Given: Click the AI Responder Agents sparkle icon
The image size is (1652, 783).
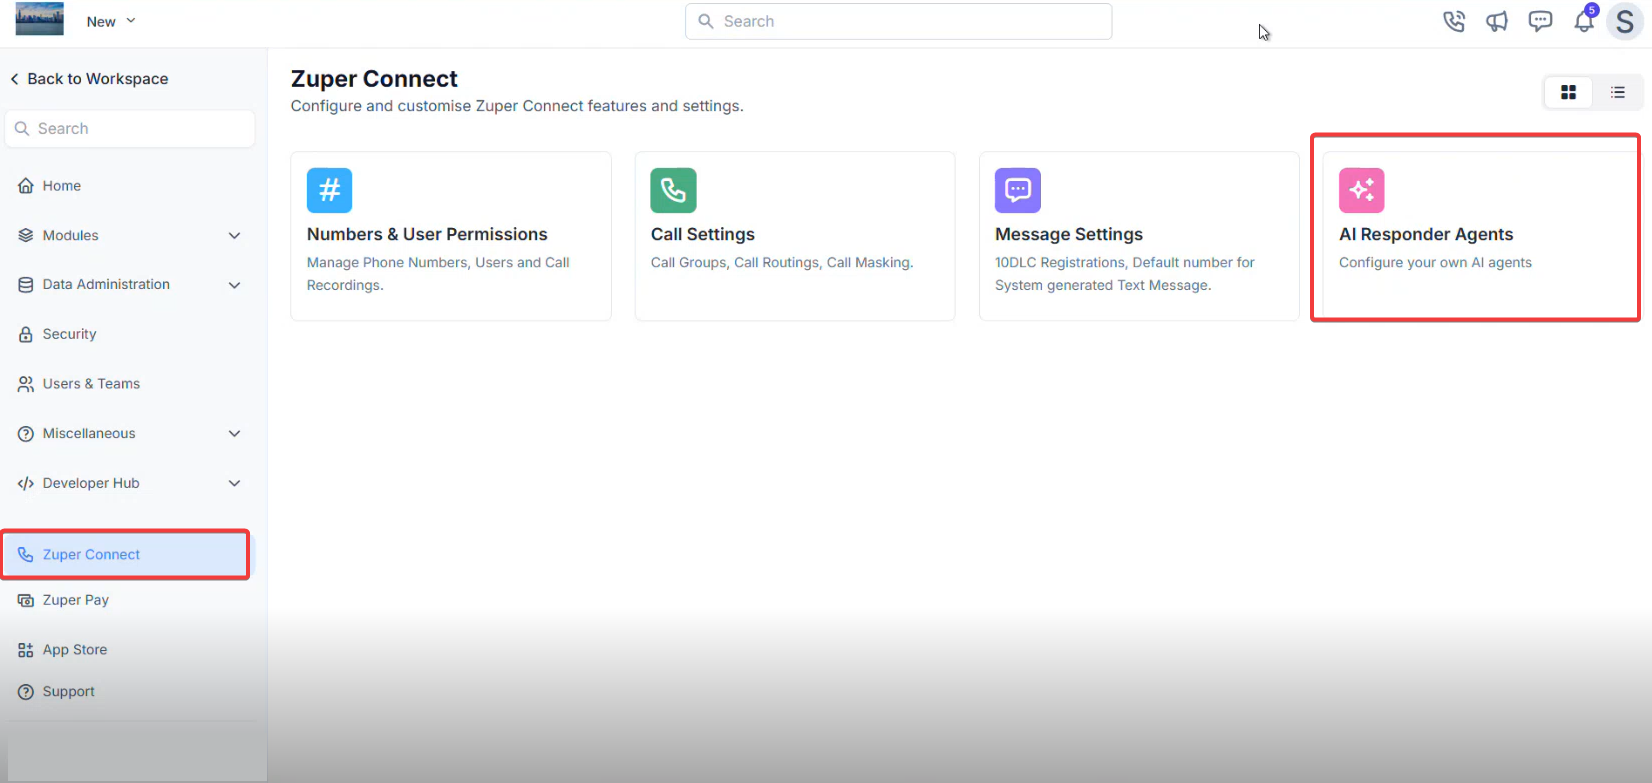Looking at the screenshot, I should 1362,190.
